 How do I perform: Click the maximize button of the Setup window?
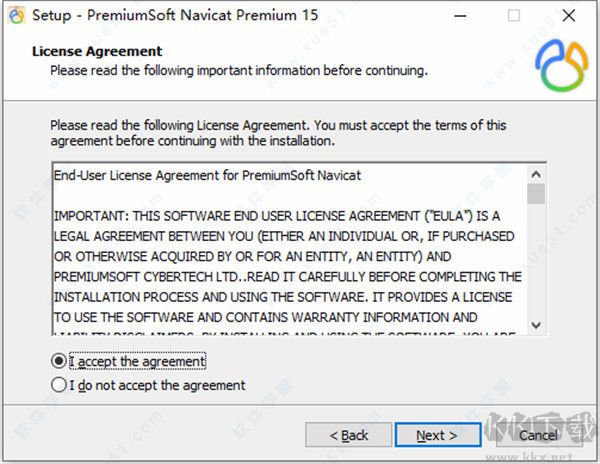click(x=514, y=16)
